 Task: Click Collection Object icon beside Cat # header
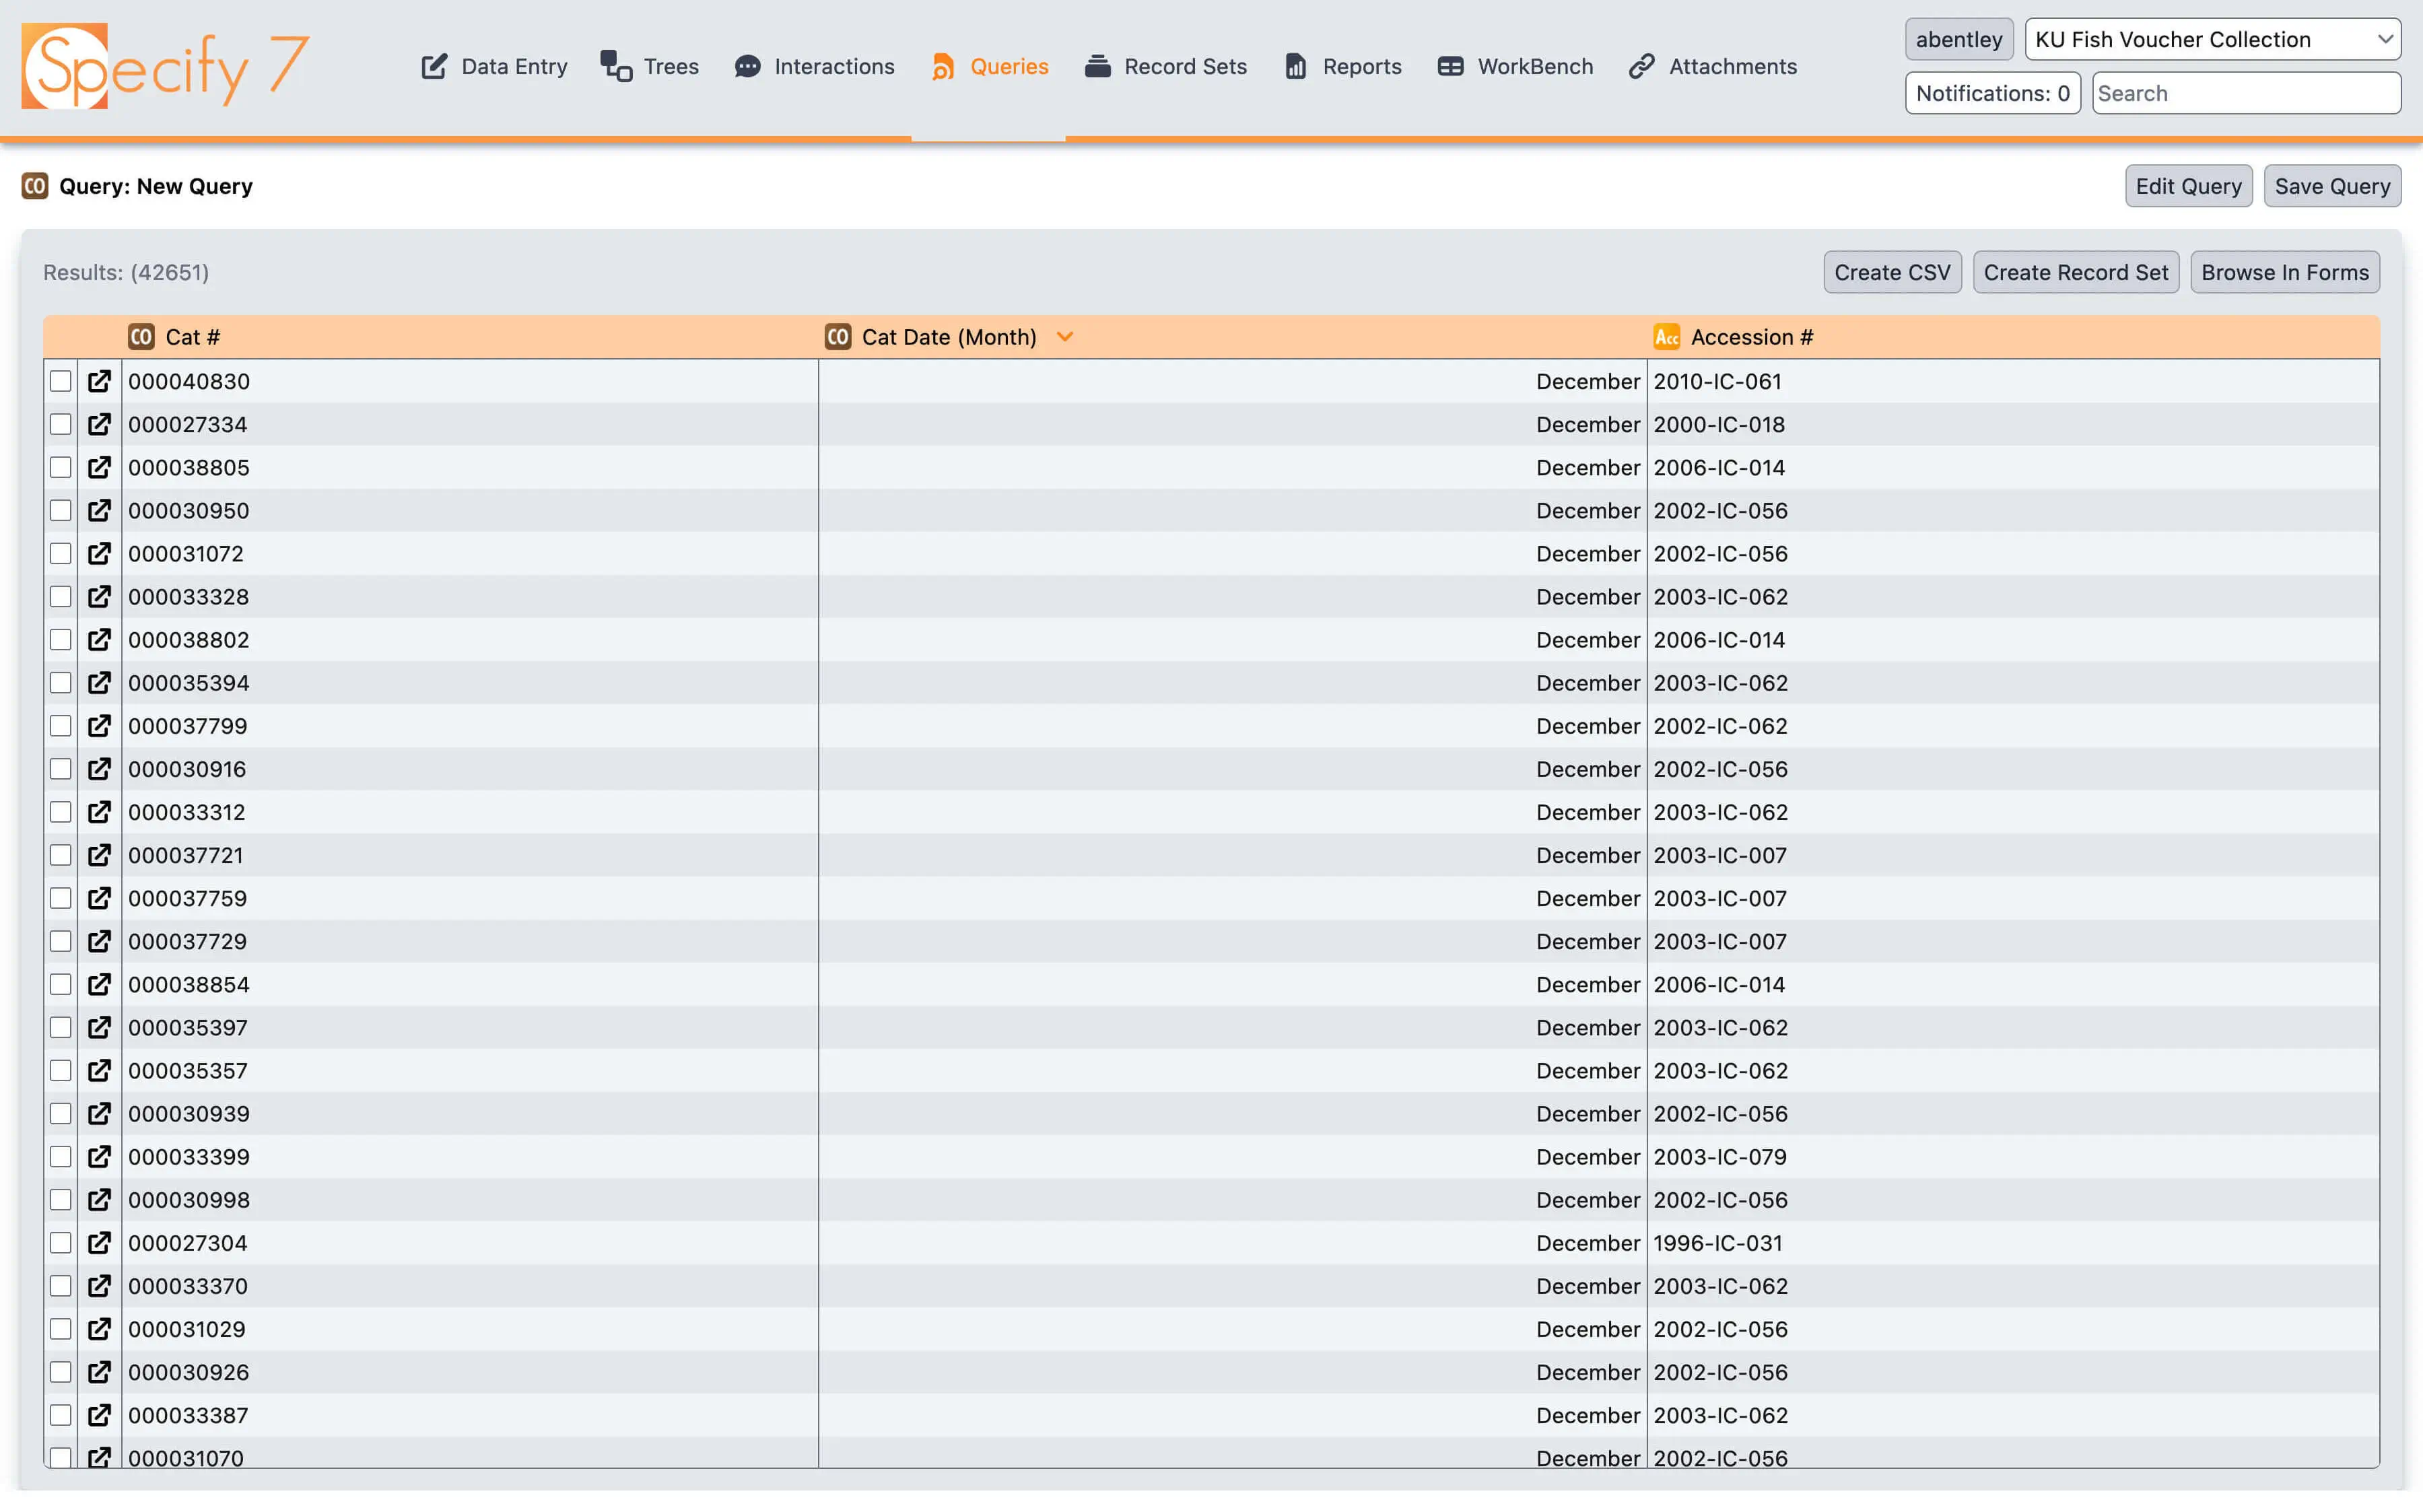(x=141, y=337)
